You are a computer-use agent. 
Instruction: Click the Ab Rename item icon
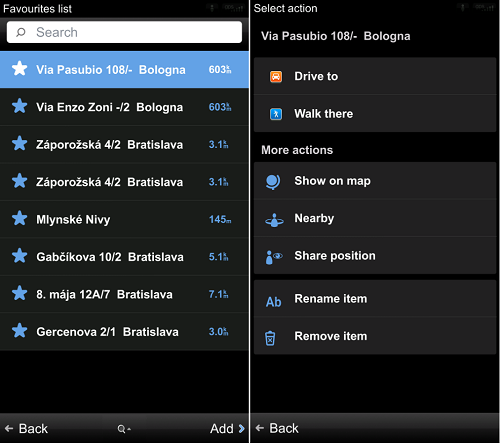pyautogui.click(x=274, y=302)
